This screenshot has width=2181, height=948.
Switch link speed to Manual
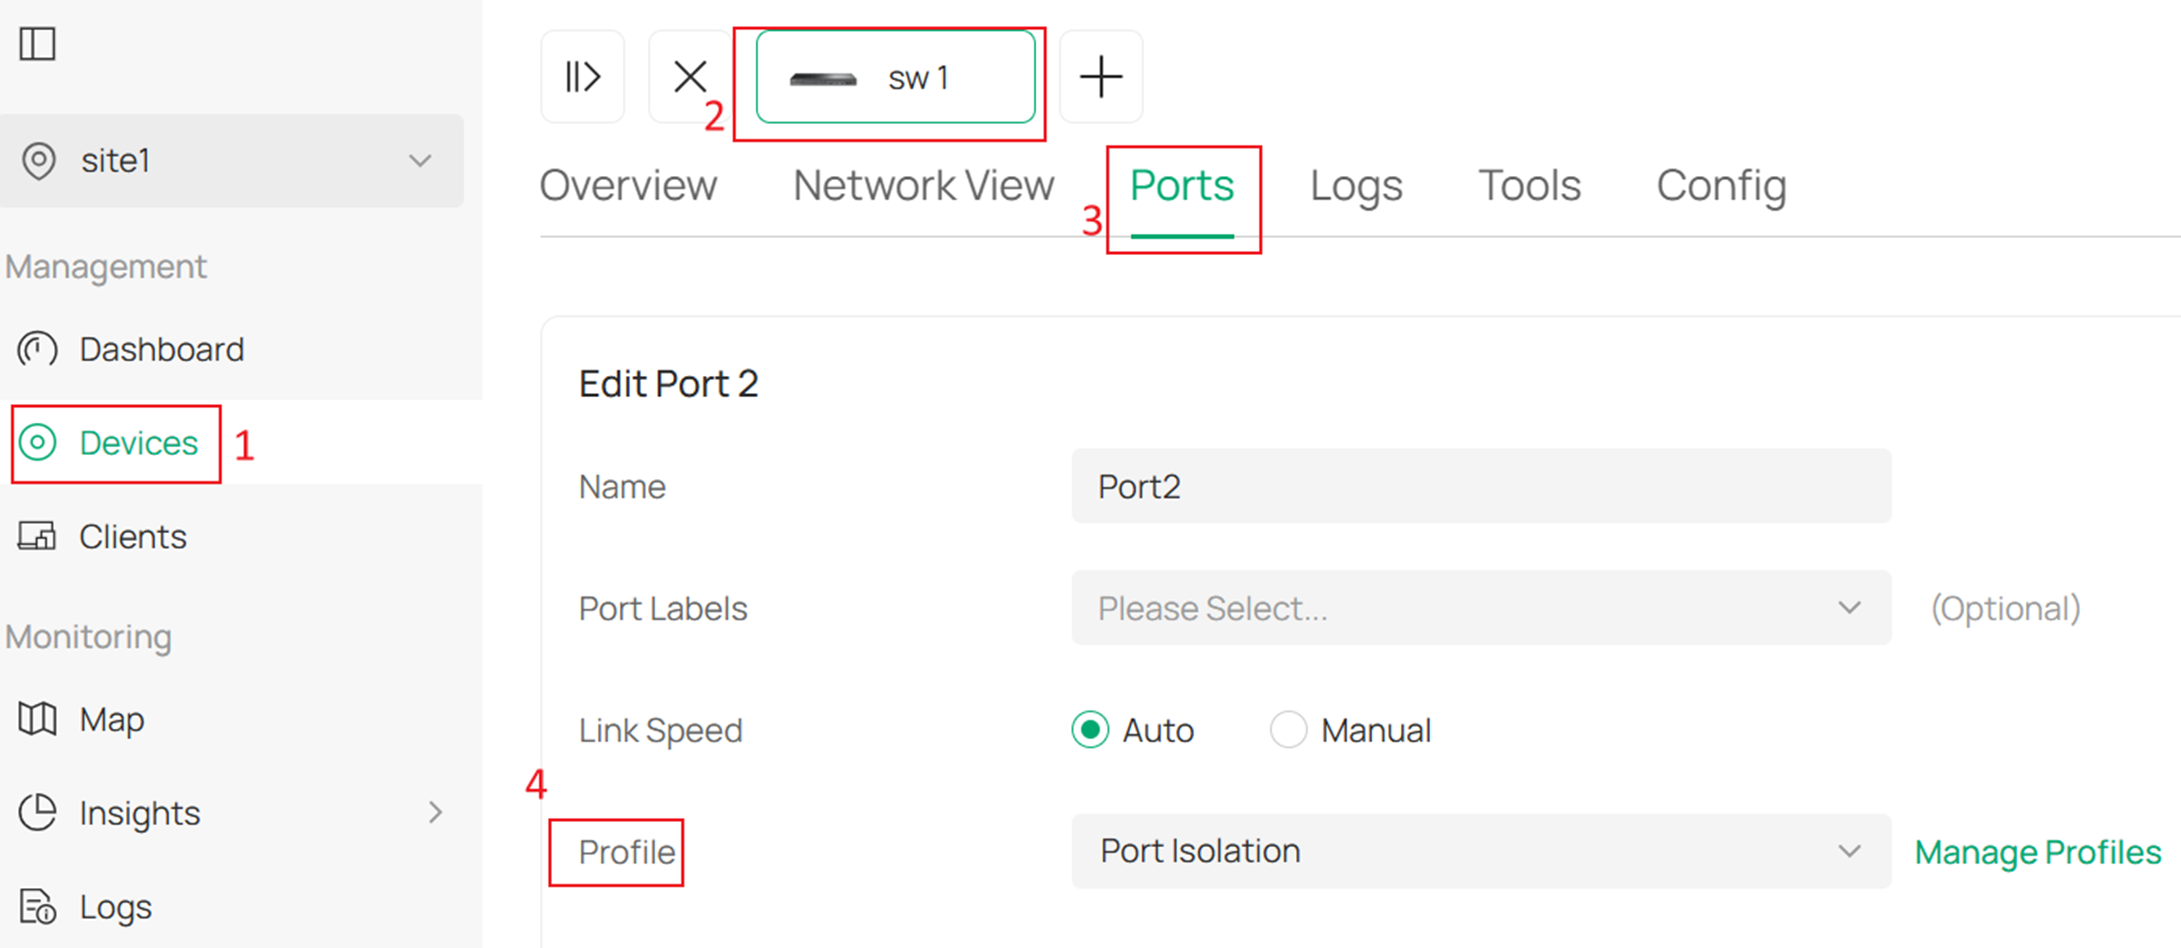(x=1289, y=730)
